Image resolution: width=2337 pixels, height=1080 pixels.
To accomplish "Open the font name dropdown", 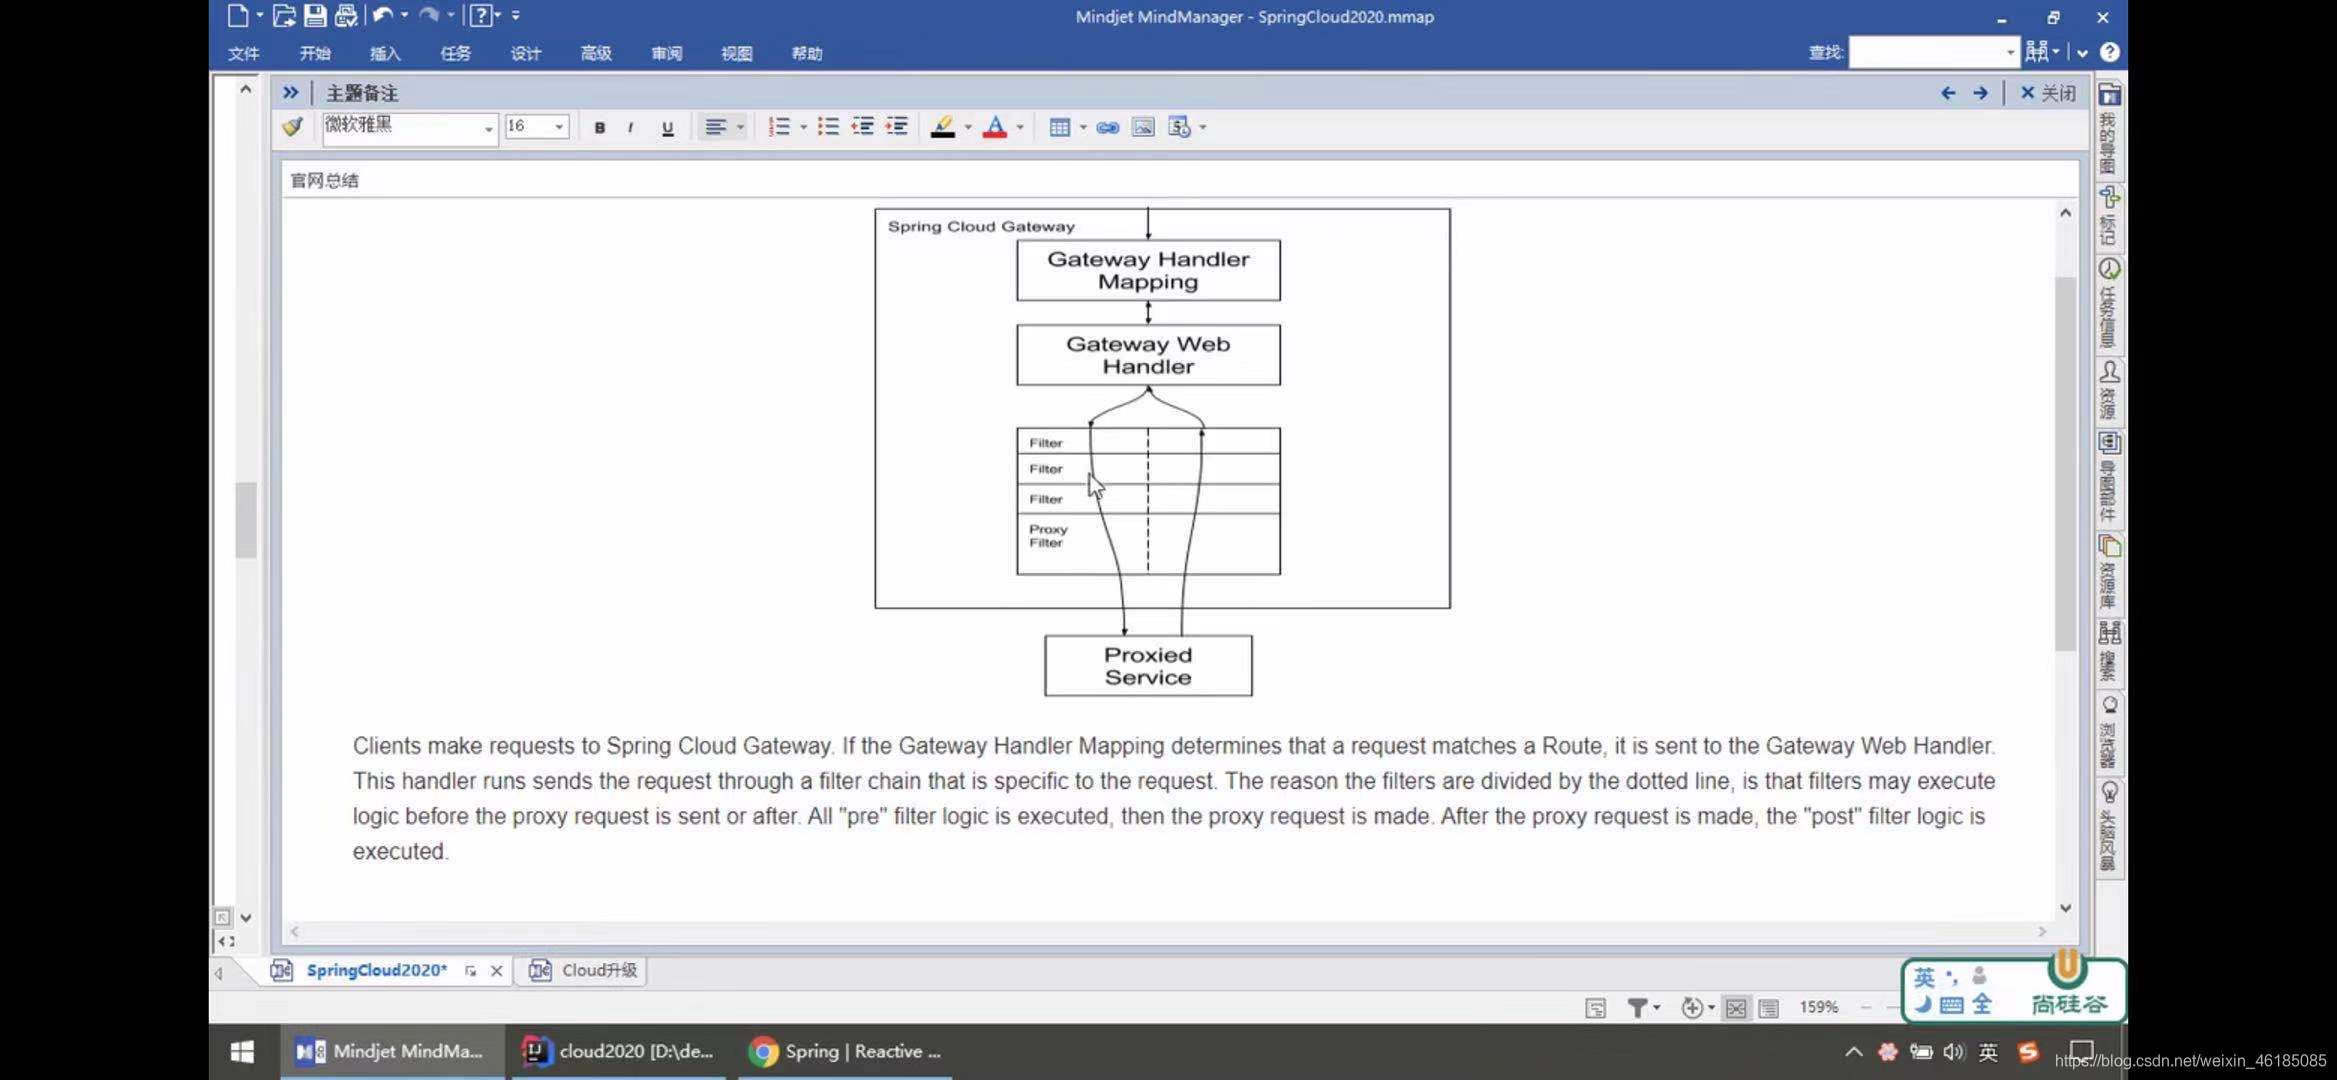I will (488, 128).
